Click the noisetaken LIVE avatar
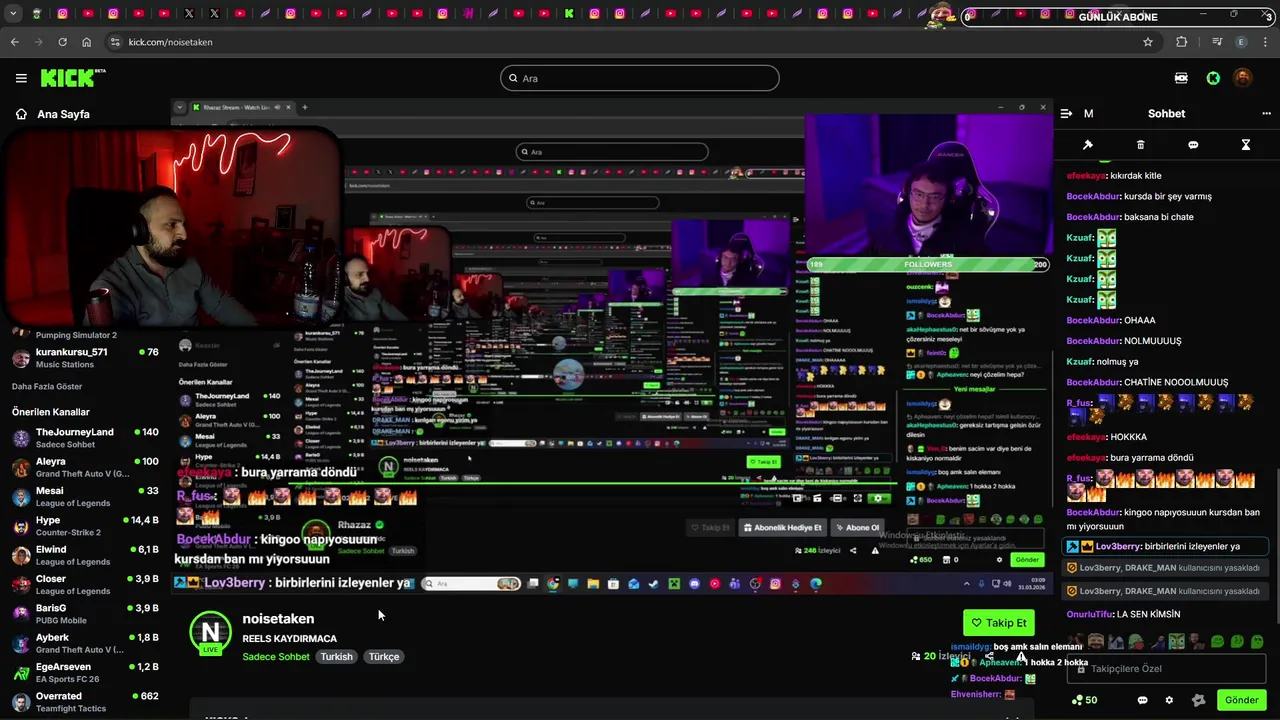Image resolution: width=1280 pixels, height=720 pixels. click(x=210, y=633)
